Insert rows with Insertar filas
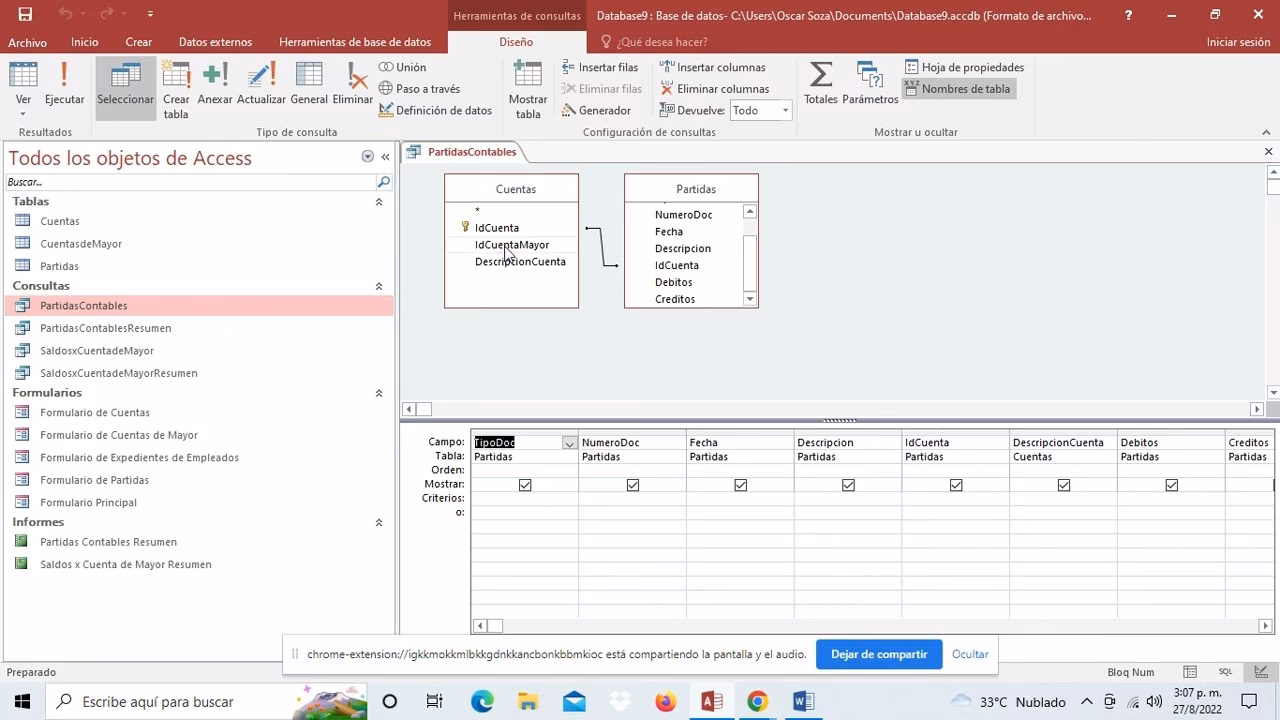Image resolution: width=1280 pixels, height=720 pixels. tap(600, 67)
